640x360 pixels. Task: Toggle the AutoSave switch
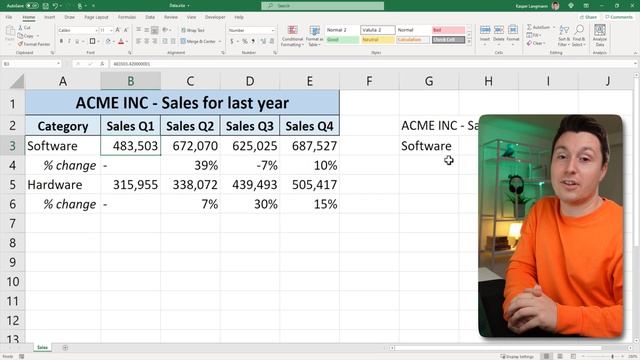[32, 6]
